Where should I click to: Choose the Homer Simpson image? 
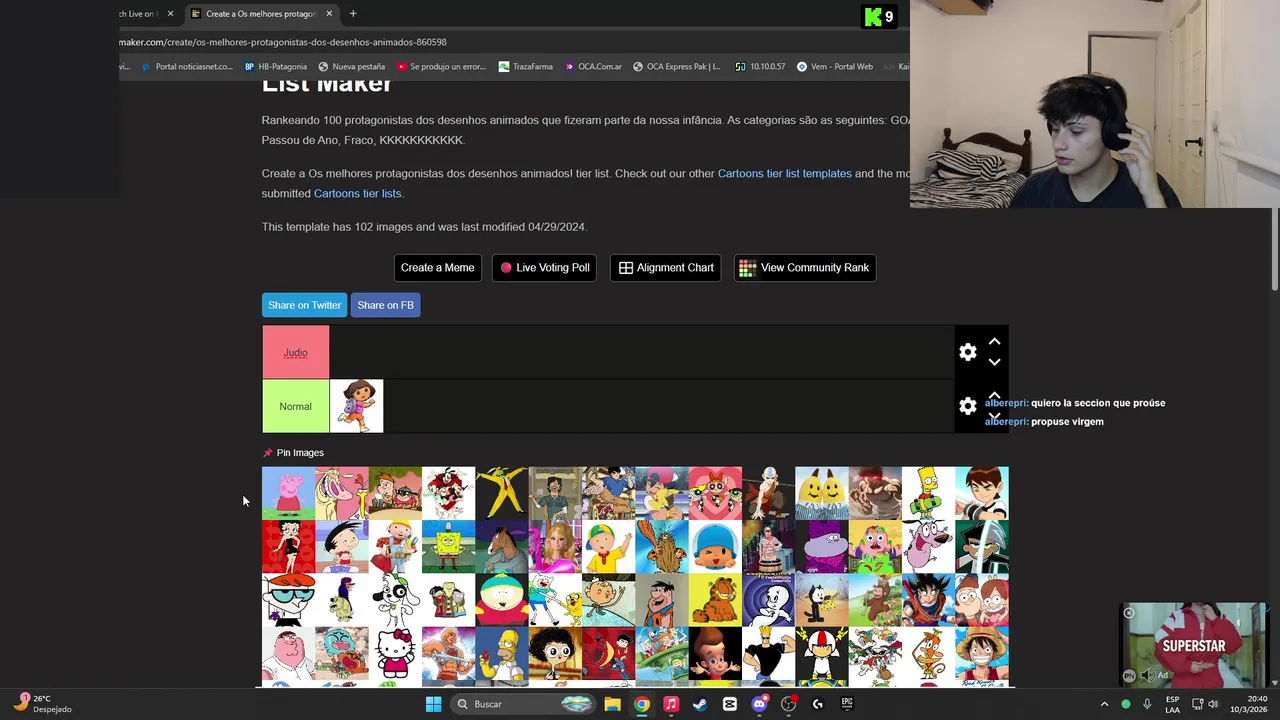point(502,653)
